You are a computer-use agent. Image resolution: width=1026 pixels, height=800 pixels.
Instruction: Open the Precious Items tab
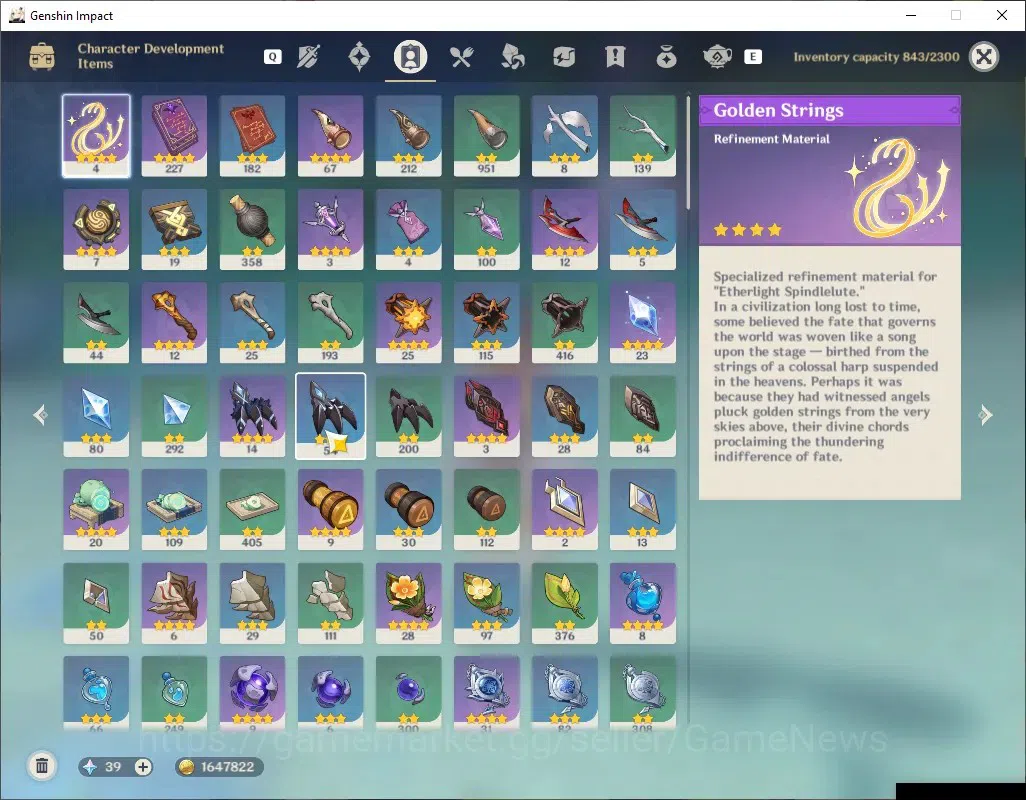(666, 57)
